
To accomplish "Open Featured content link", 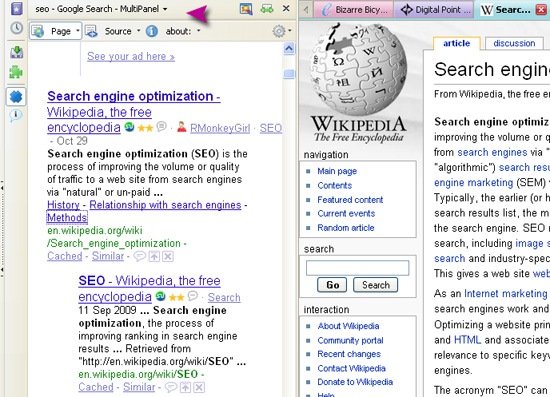I will pyautogui.click(x=350, y=200).
